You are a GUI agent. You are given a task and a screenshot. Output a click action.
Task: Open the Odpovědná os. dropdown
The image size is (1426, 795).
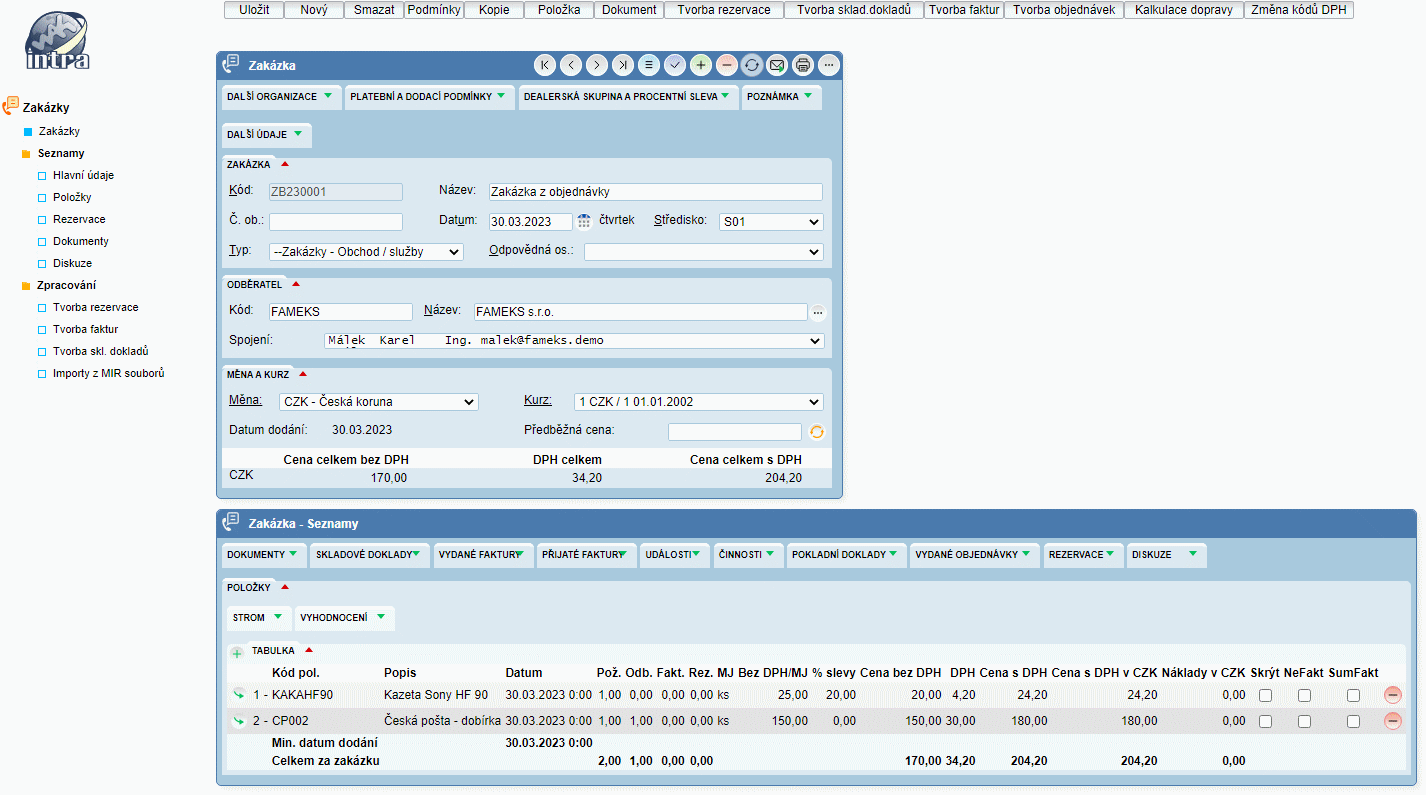point(704,252)
